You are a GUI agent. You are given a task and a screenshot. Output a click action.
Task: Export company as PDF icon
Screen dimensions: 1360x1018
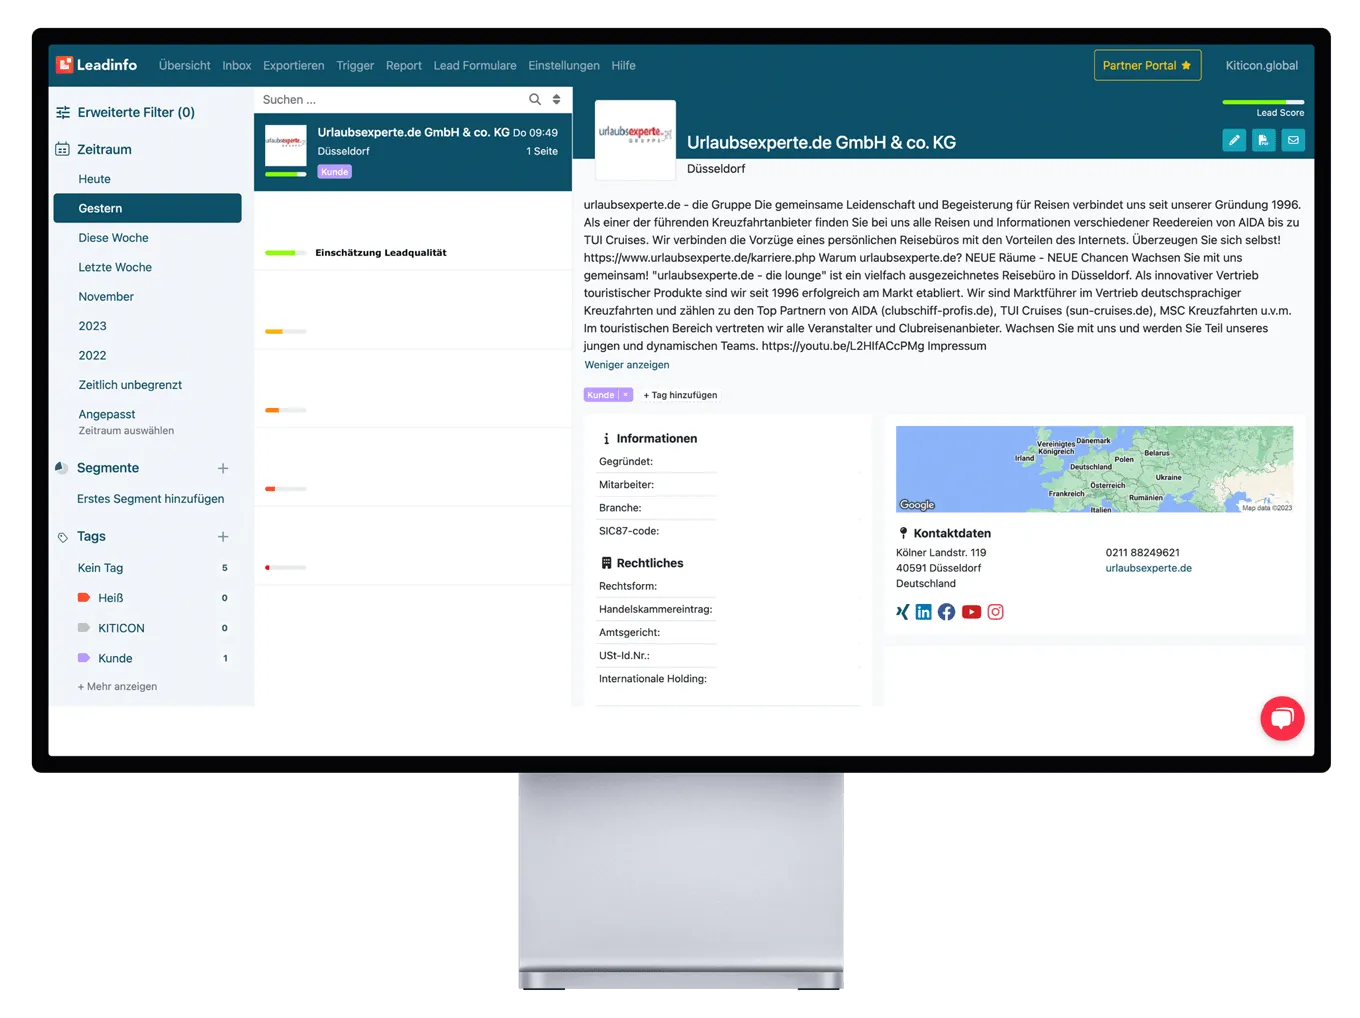coord(1264,140)
